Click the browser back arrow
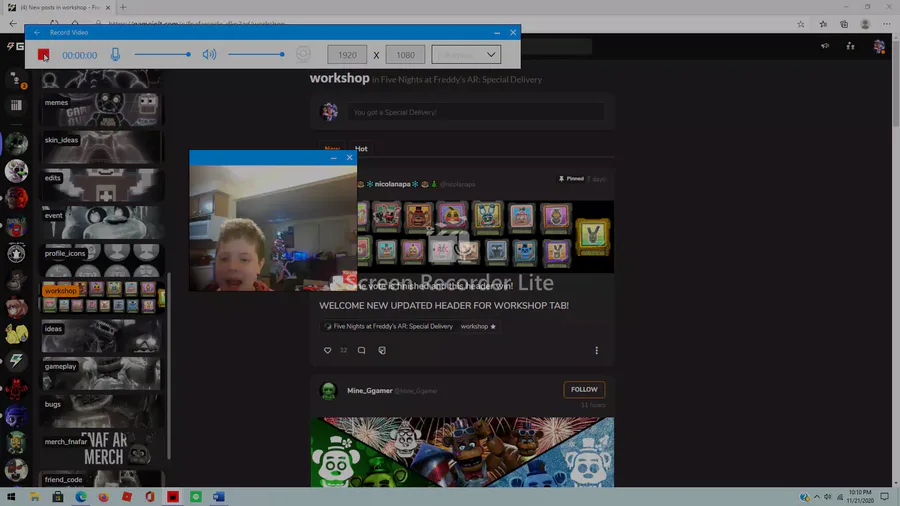Viewport: 900px width, 506px height. pyautogui.click(x=13, y=24)
